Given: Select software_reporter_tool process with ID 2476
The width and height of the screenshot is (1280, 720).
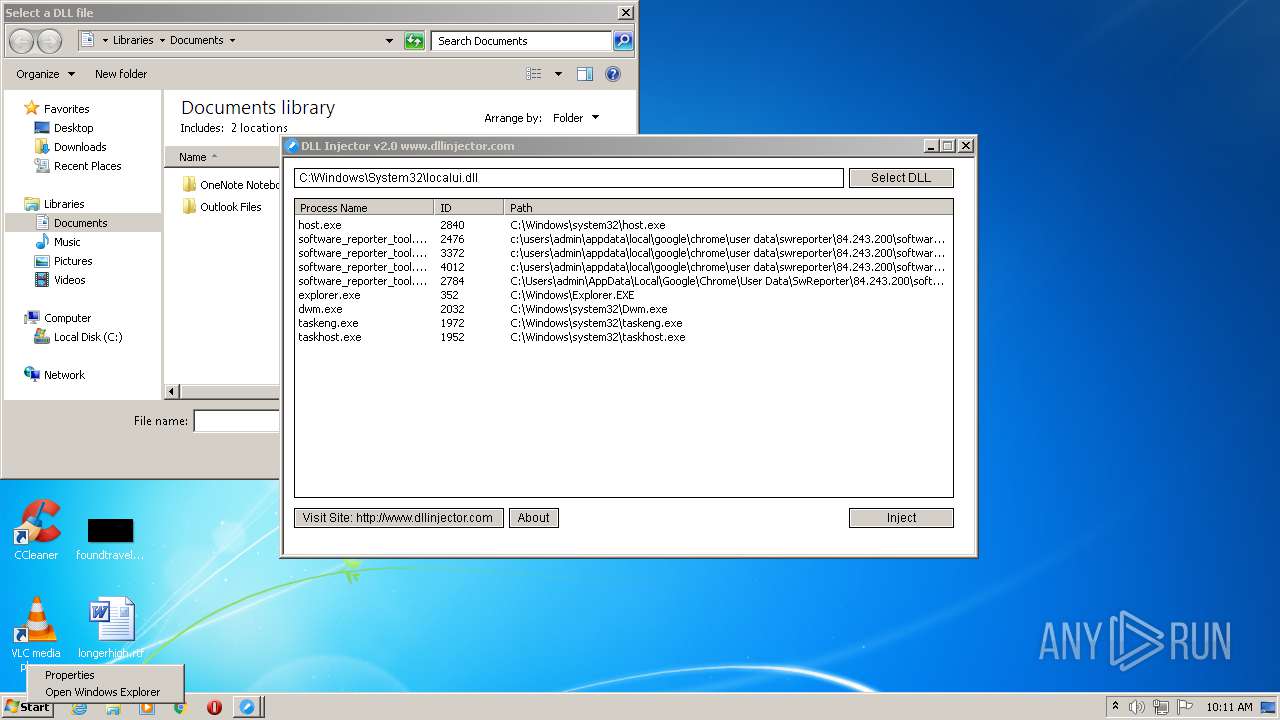Looking at the screenshot, I should [623, 239].
